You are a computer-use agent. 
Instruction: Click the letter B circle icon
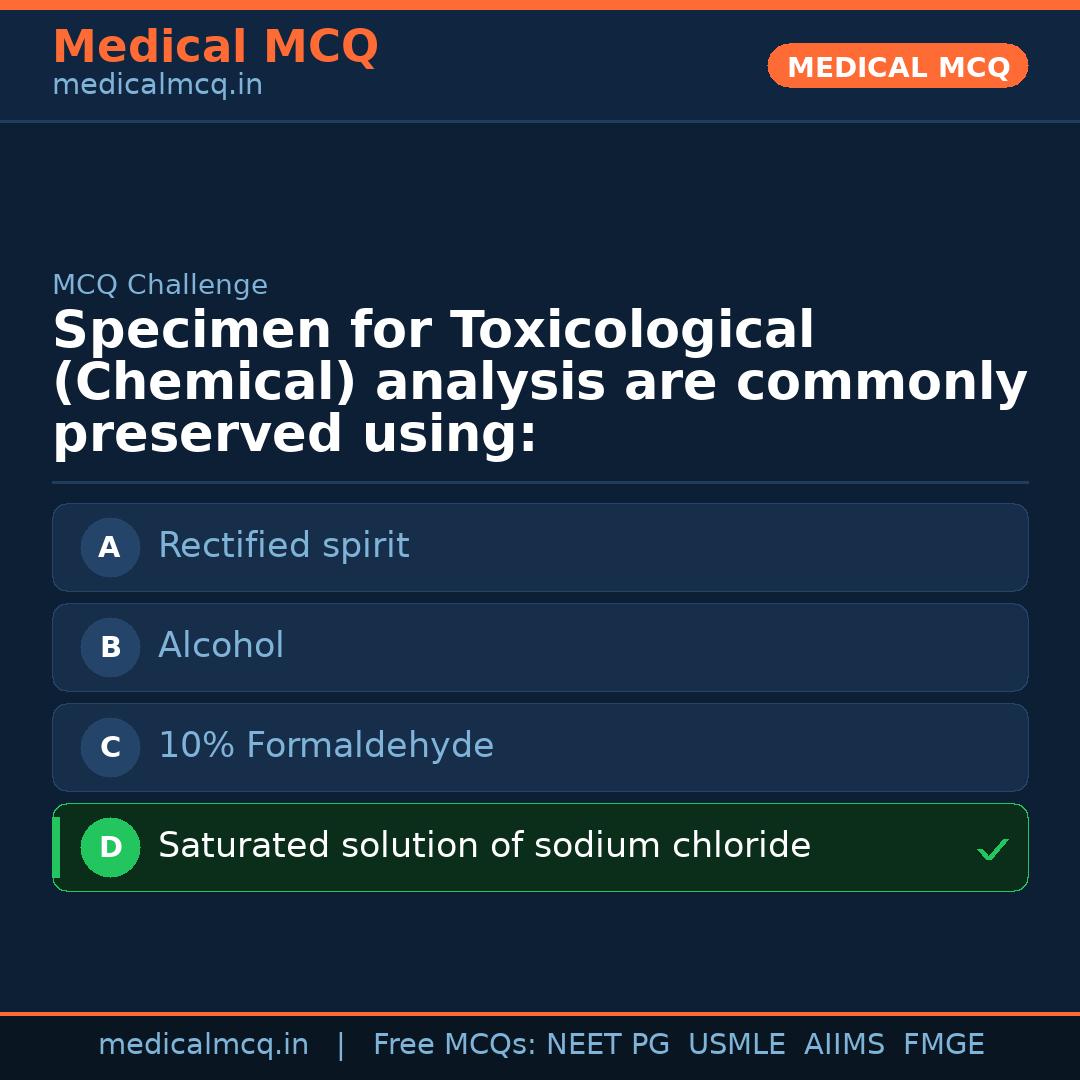(110, 647)
